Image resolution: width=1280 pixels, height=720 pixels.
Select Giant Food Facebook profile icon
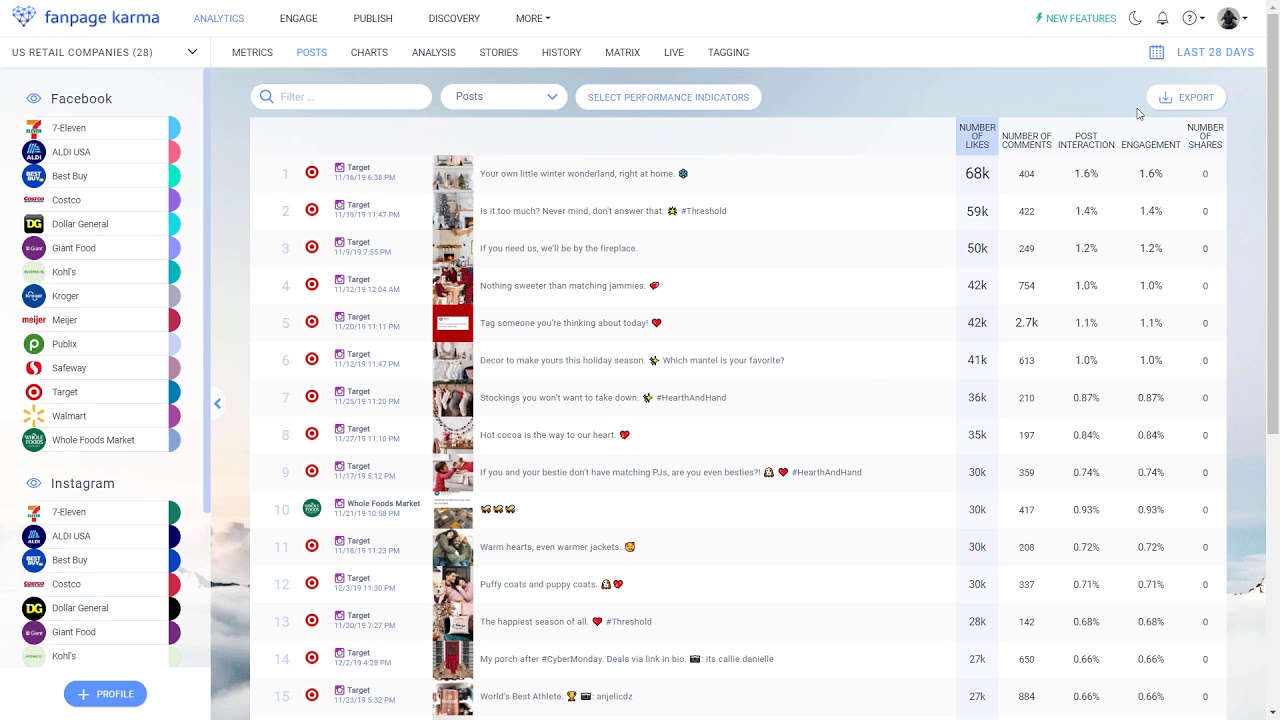(x=34, y=248)
